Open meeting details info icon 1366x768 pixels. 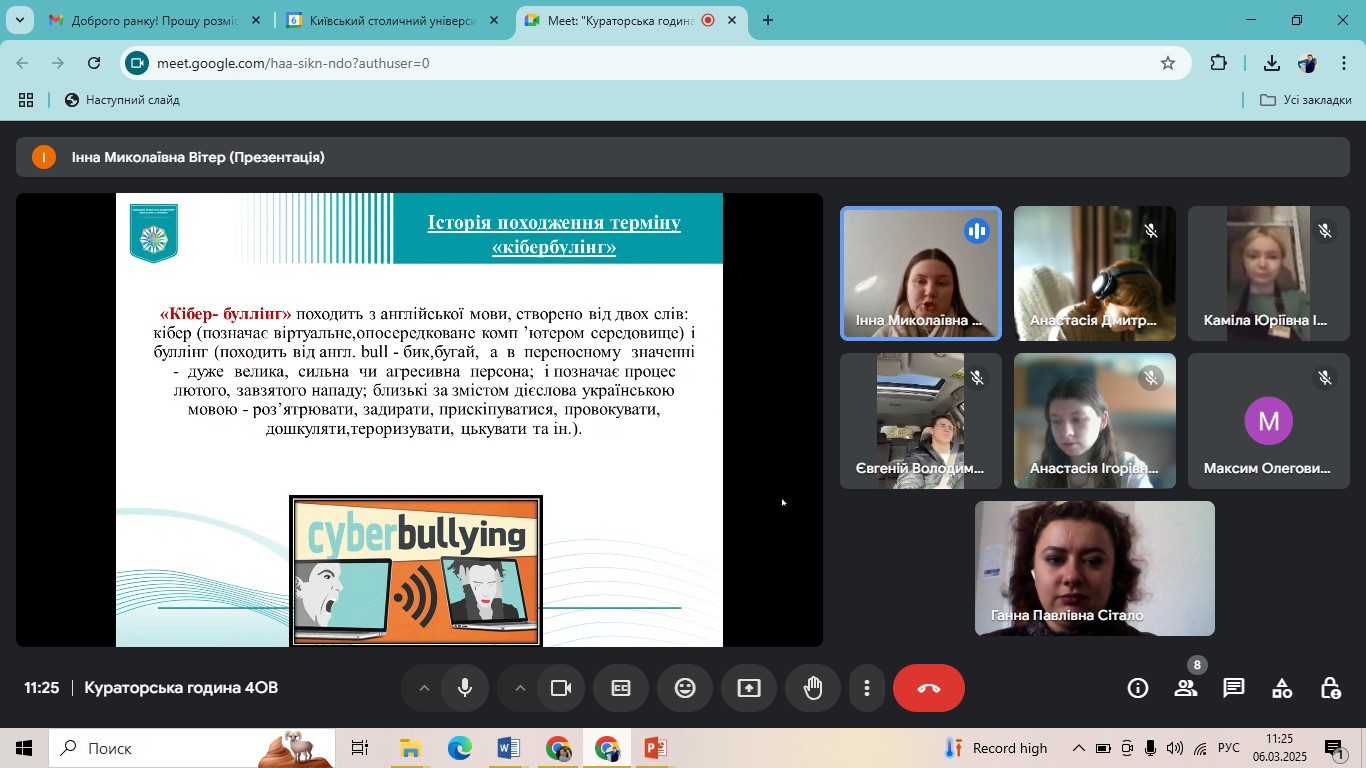(1138, 688)
